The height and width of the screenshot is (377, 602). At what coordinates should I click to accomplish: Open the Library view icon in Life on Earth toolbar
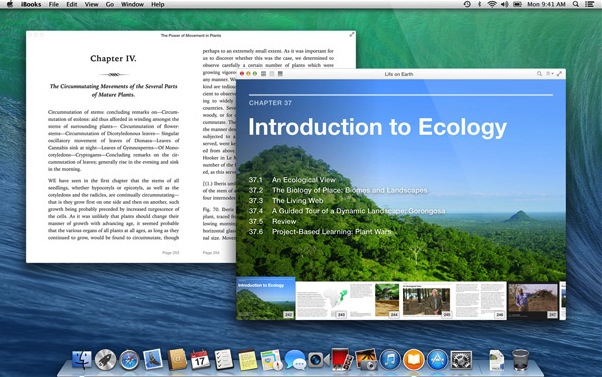coord(263,74)
